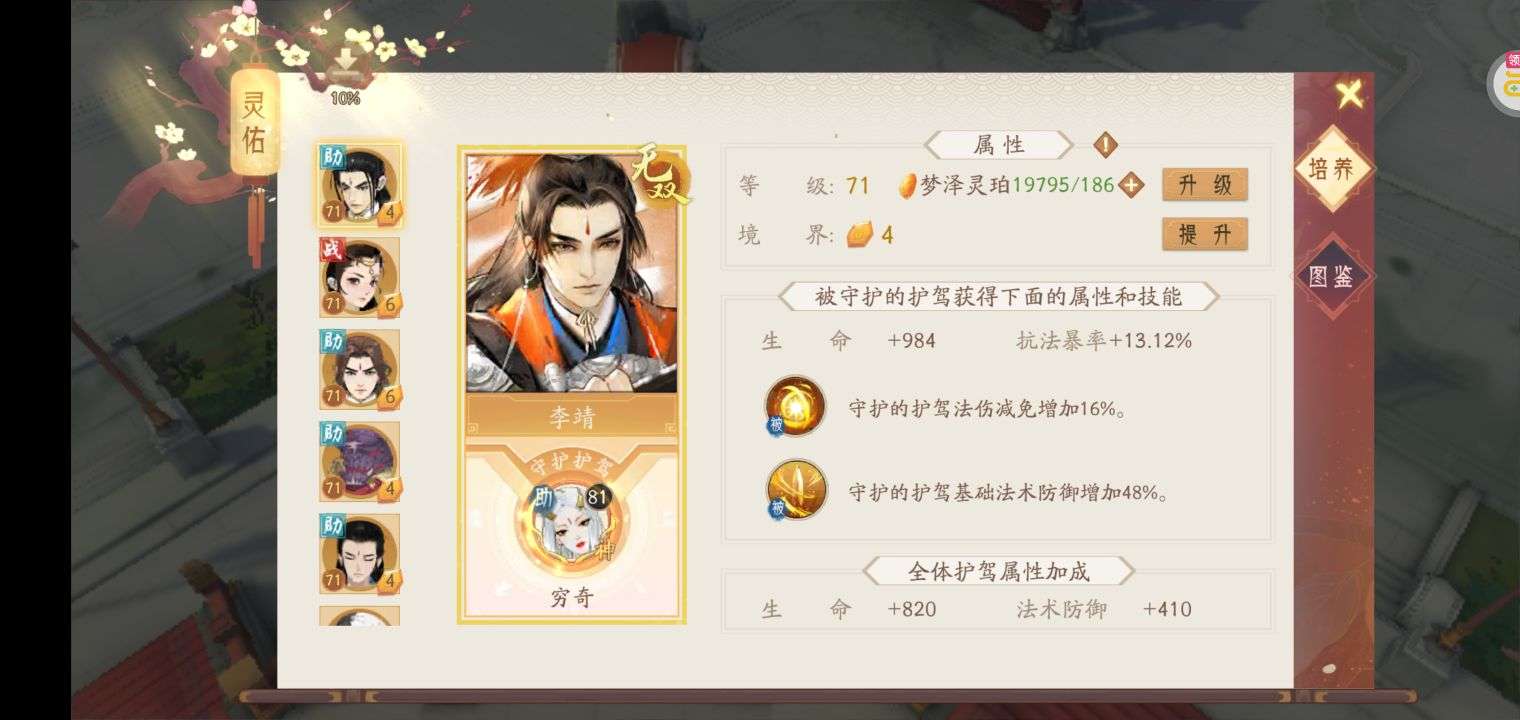Click the golden sword skill icon
The height and width of the screenshot is (720, 1520).
tap(796, 490)
